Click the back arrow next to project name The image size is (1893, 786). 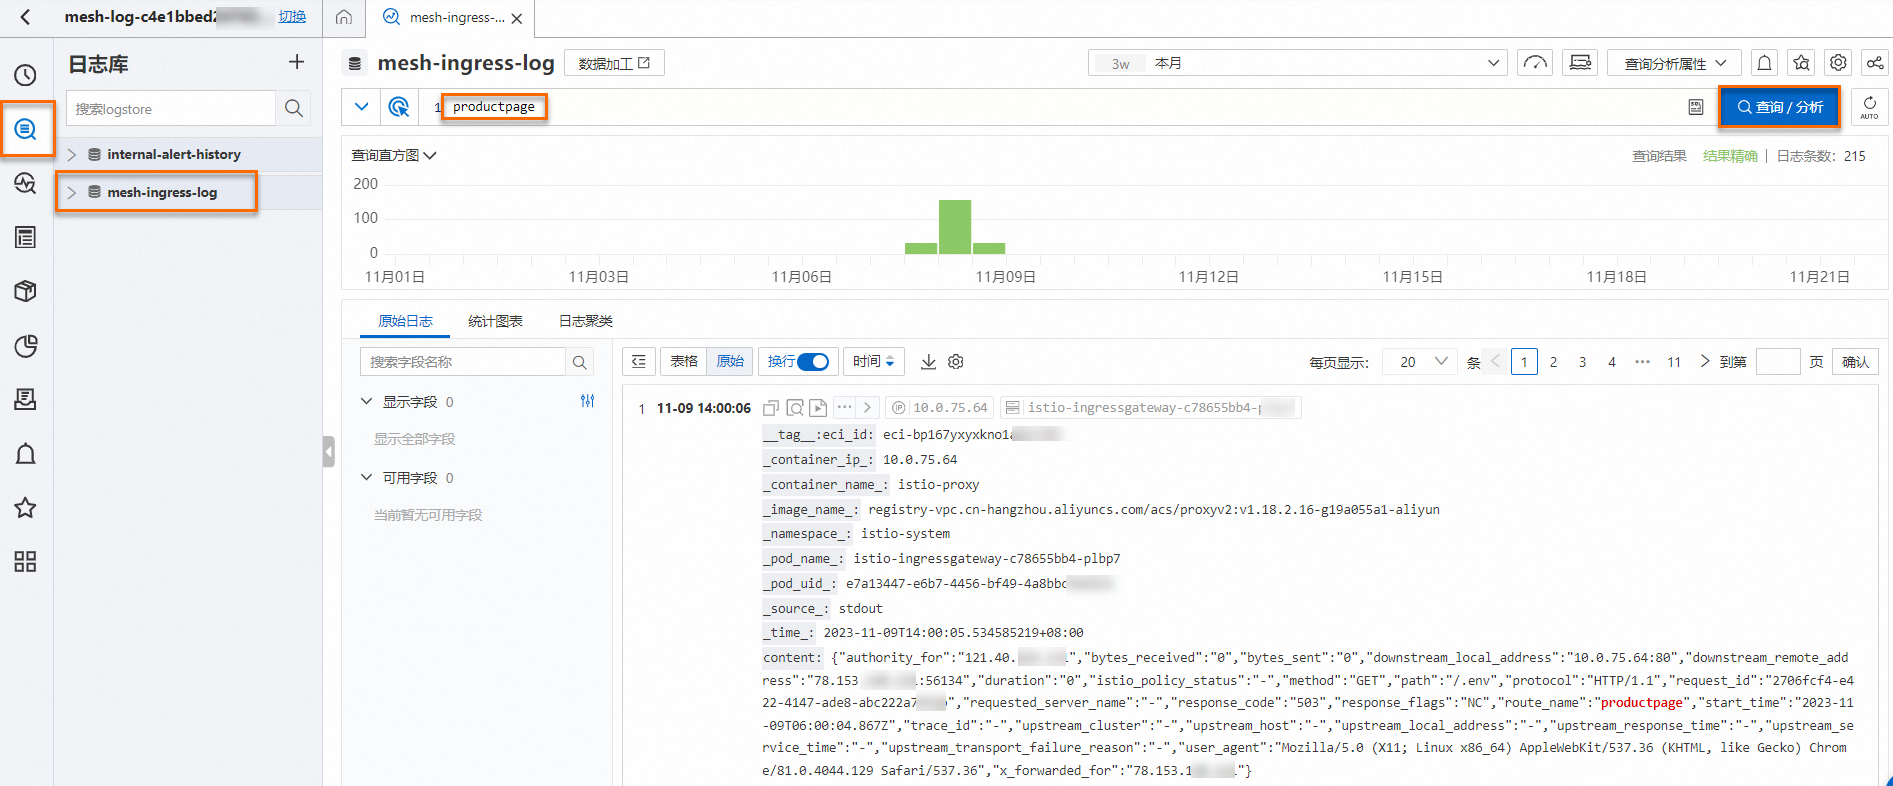coord(25,17)
